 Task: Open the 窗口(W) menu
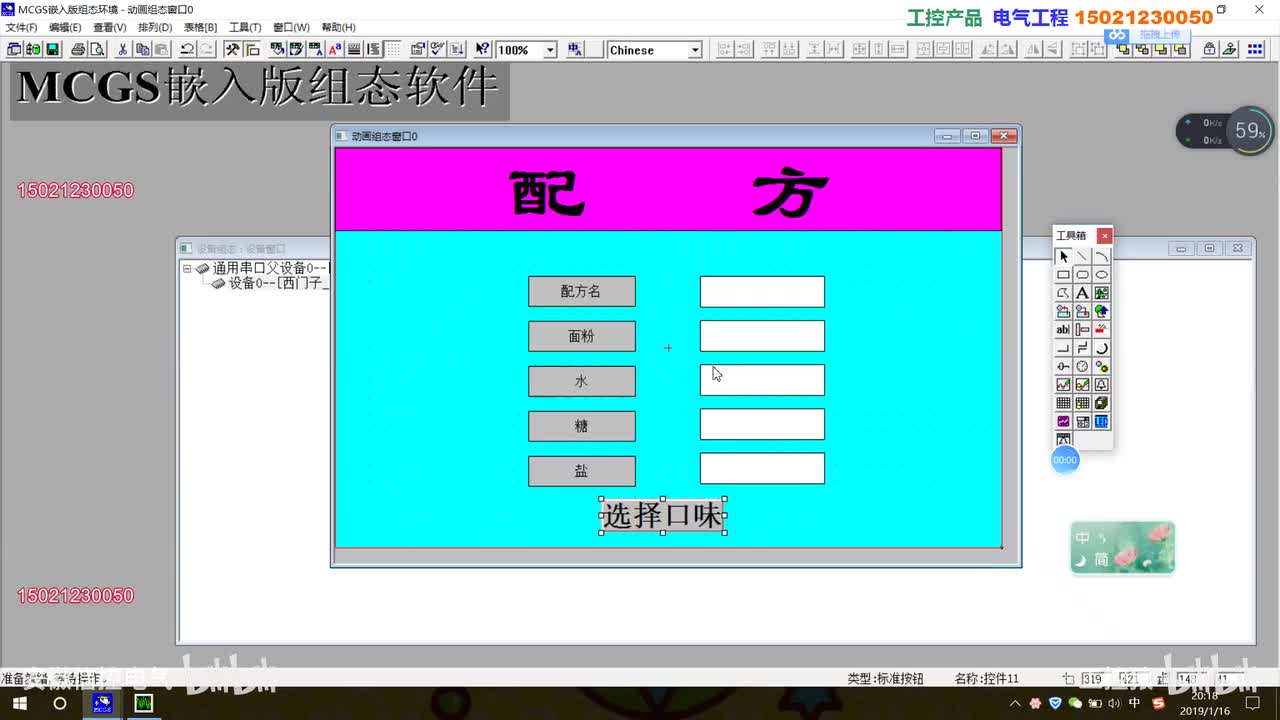[291, 27]
